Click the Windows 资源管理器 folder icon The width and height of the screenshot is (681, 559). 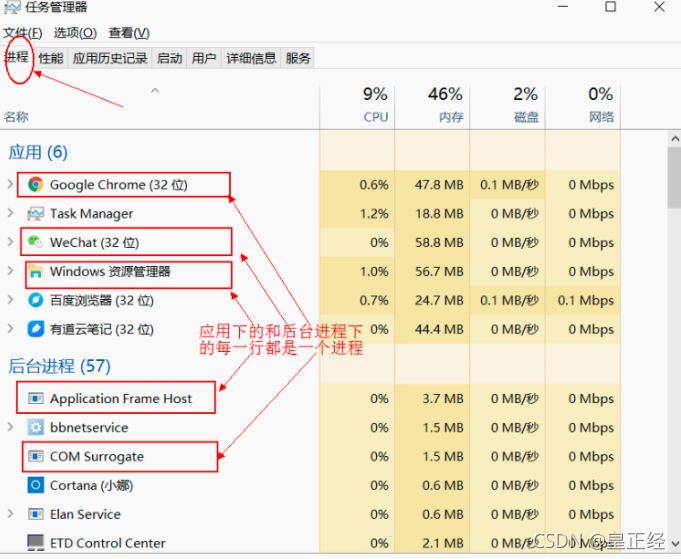(35, 271)
